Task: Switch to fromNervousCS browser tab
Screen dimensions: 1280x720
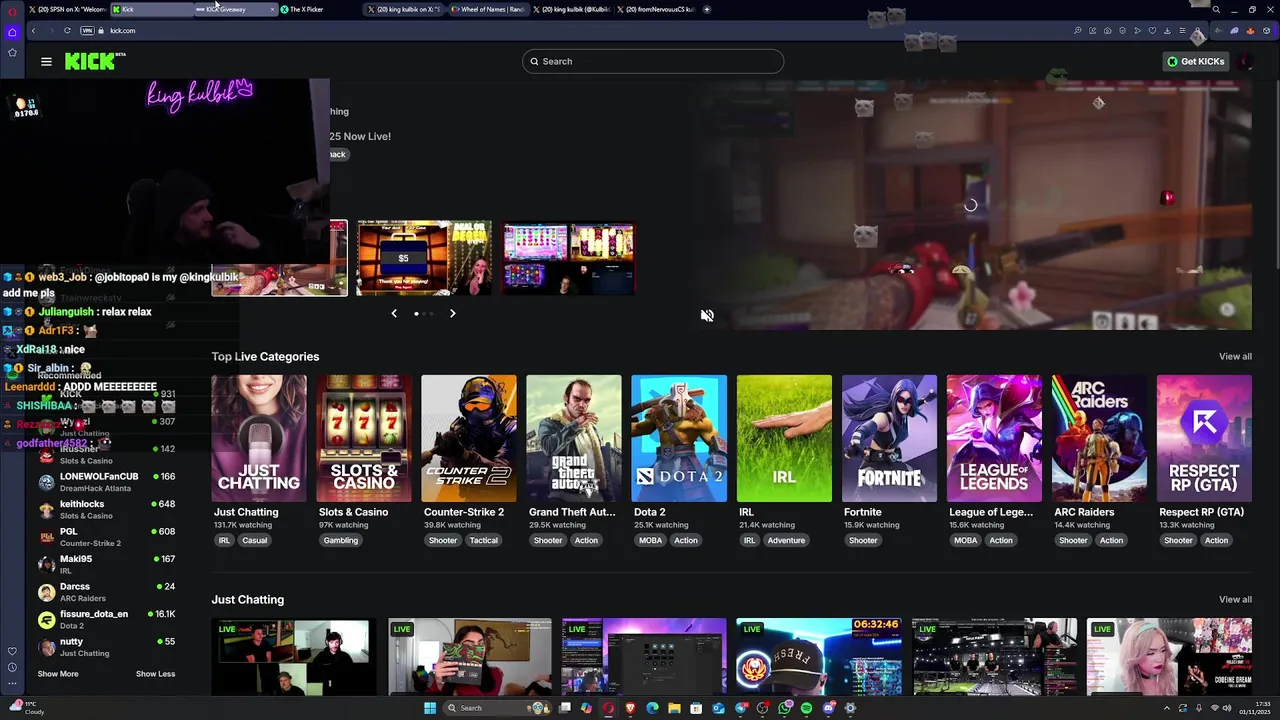Action: click(656, 9)
